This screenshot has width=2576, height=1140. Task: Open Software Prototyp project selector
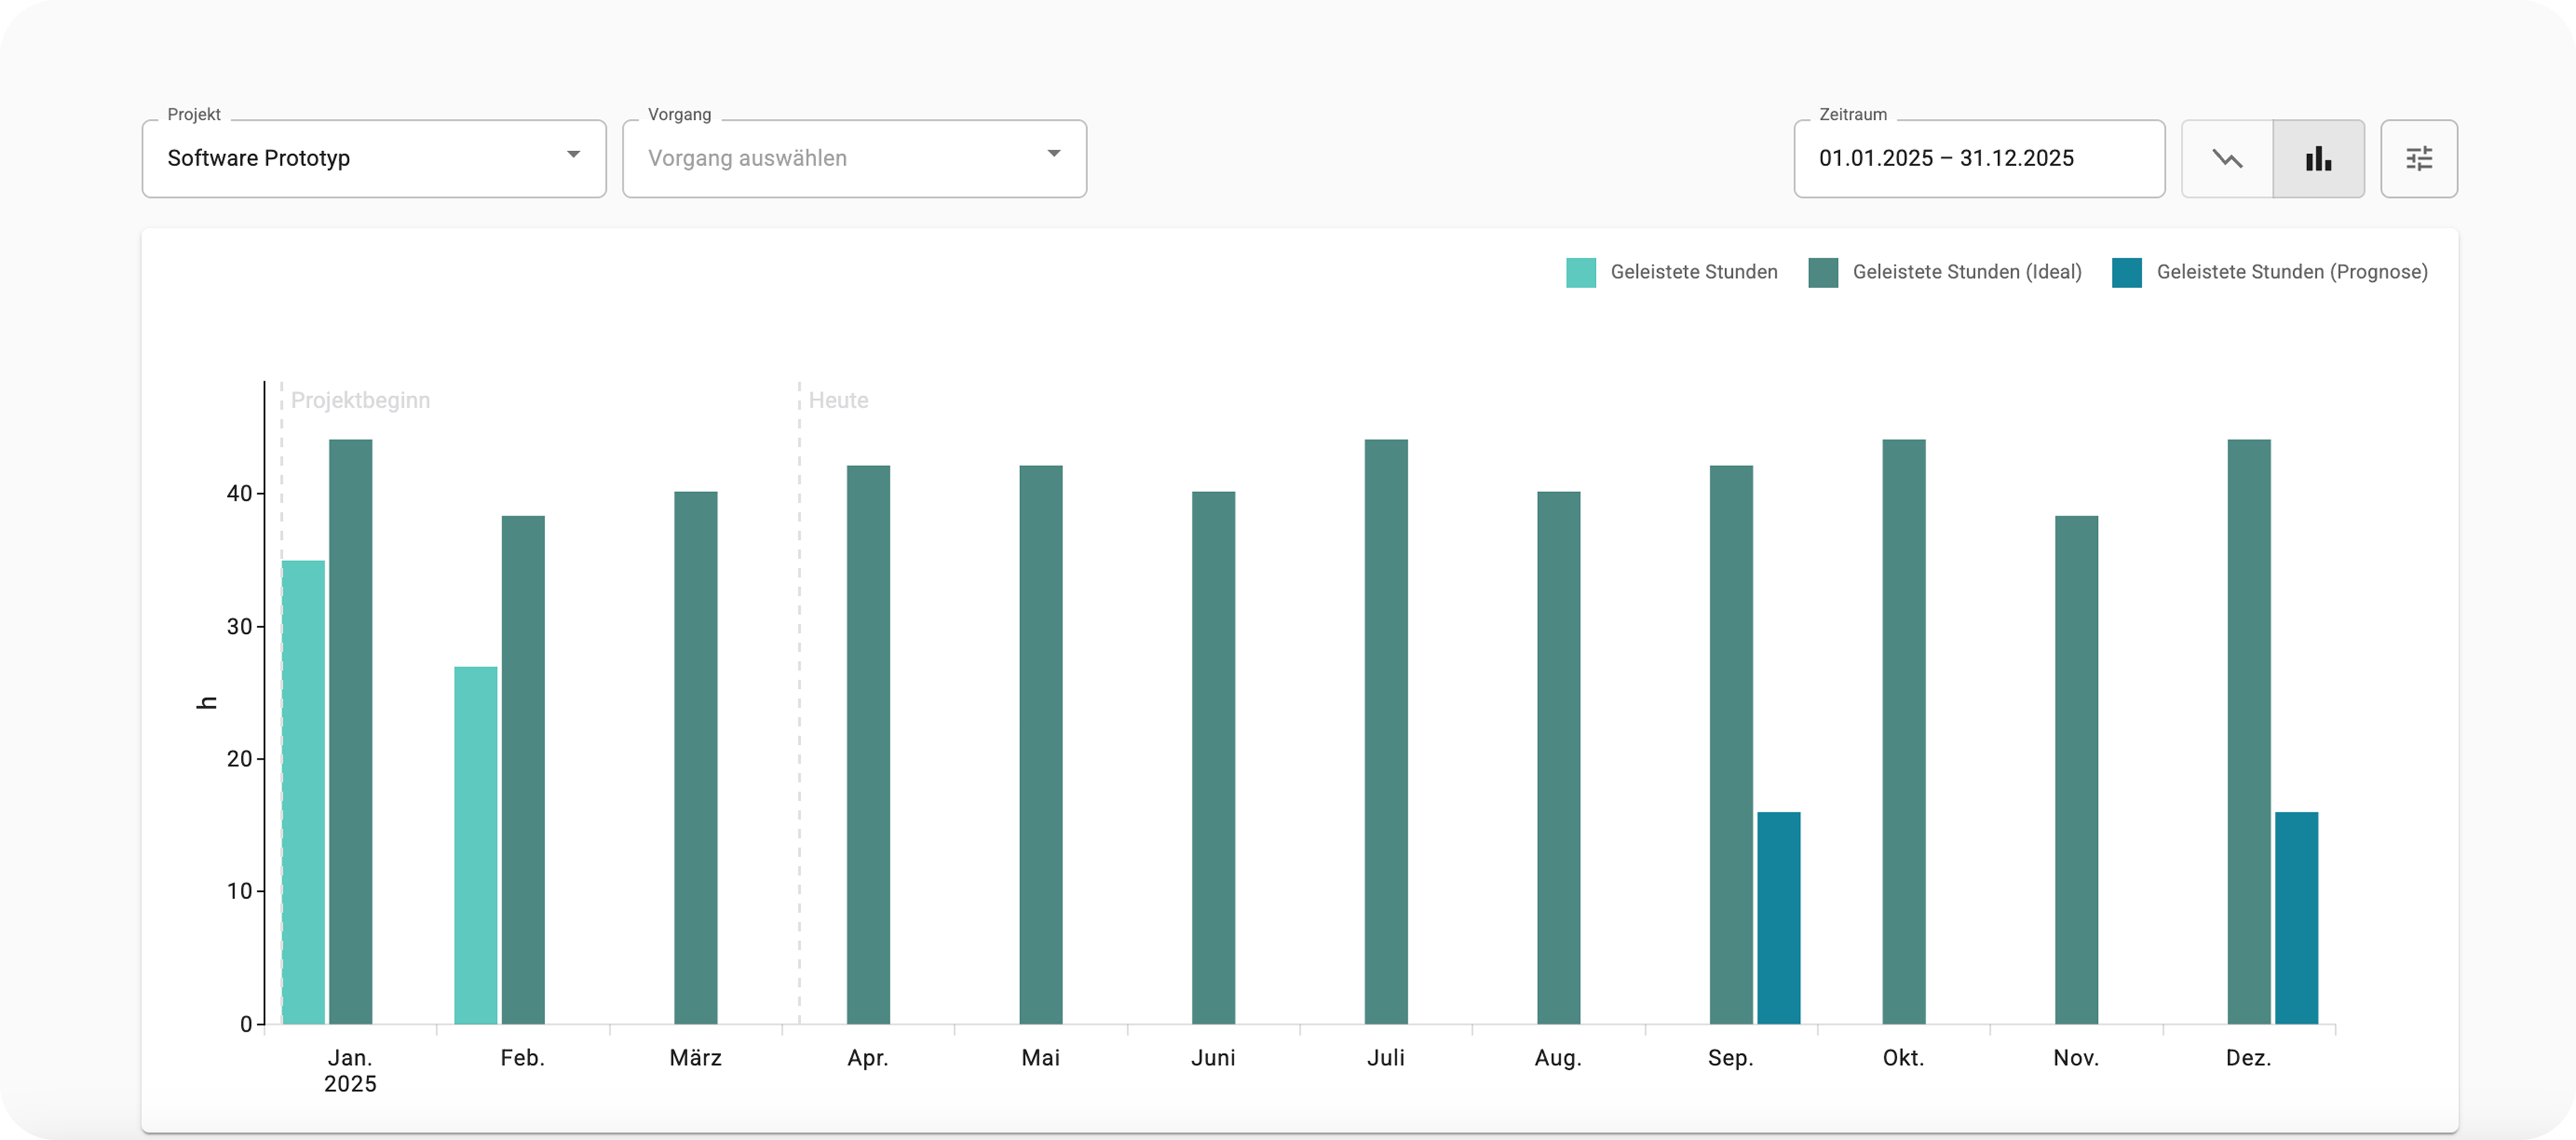(x=350, y=159)
